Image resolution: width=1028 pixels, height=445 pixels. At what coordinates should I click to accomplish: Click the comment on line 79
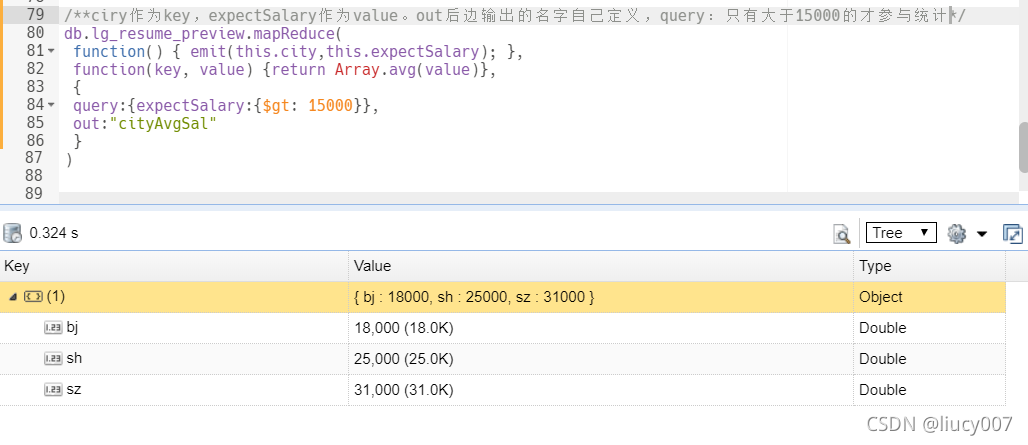(515, 16)
